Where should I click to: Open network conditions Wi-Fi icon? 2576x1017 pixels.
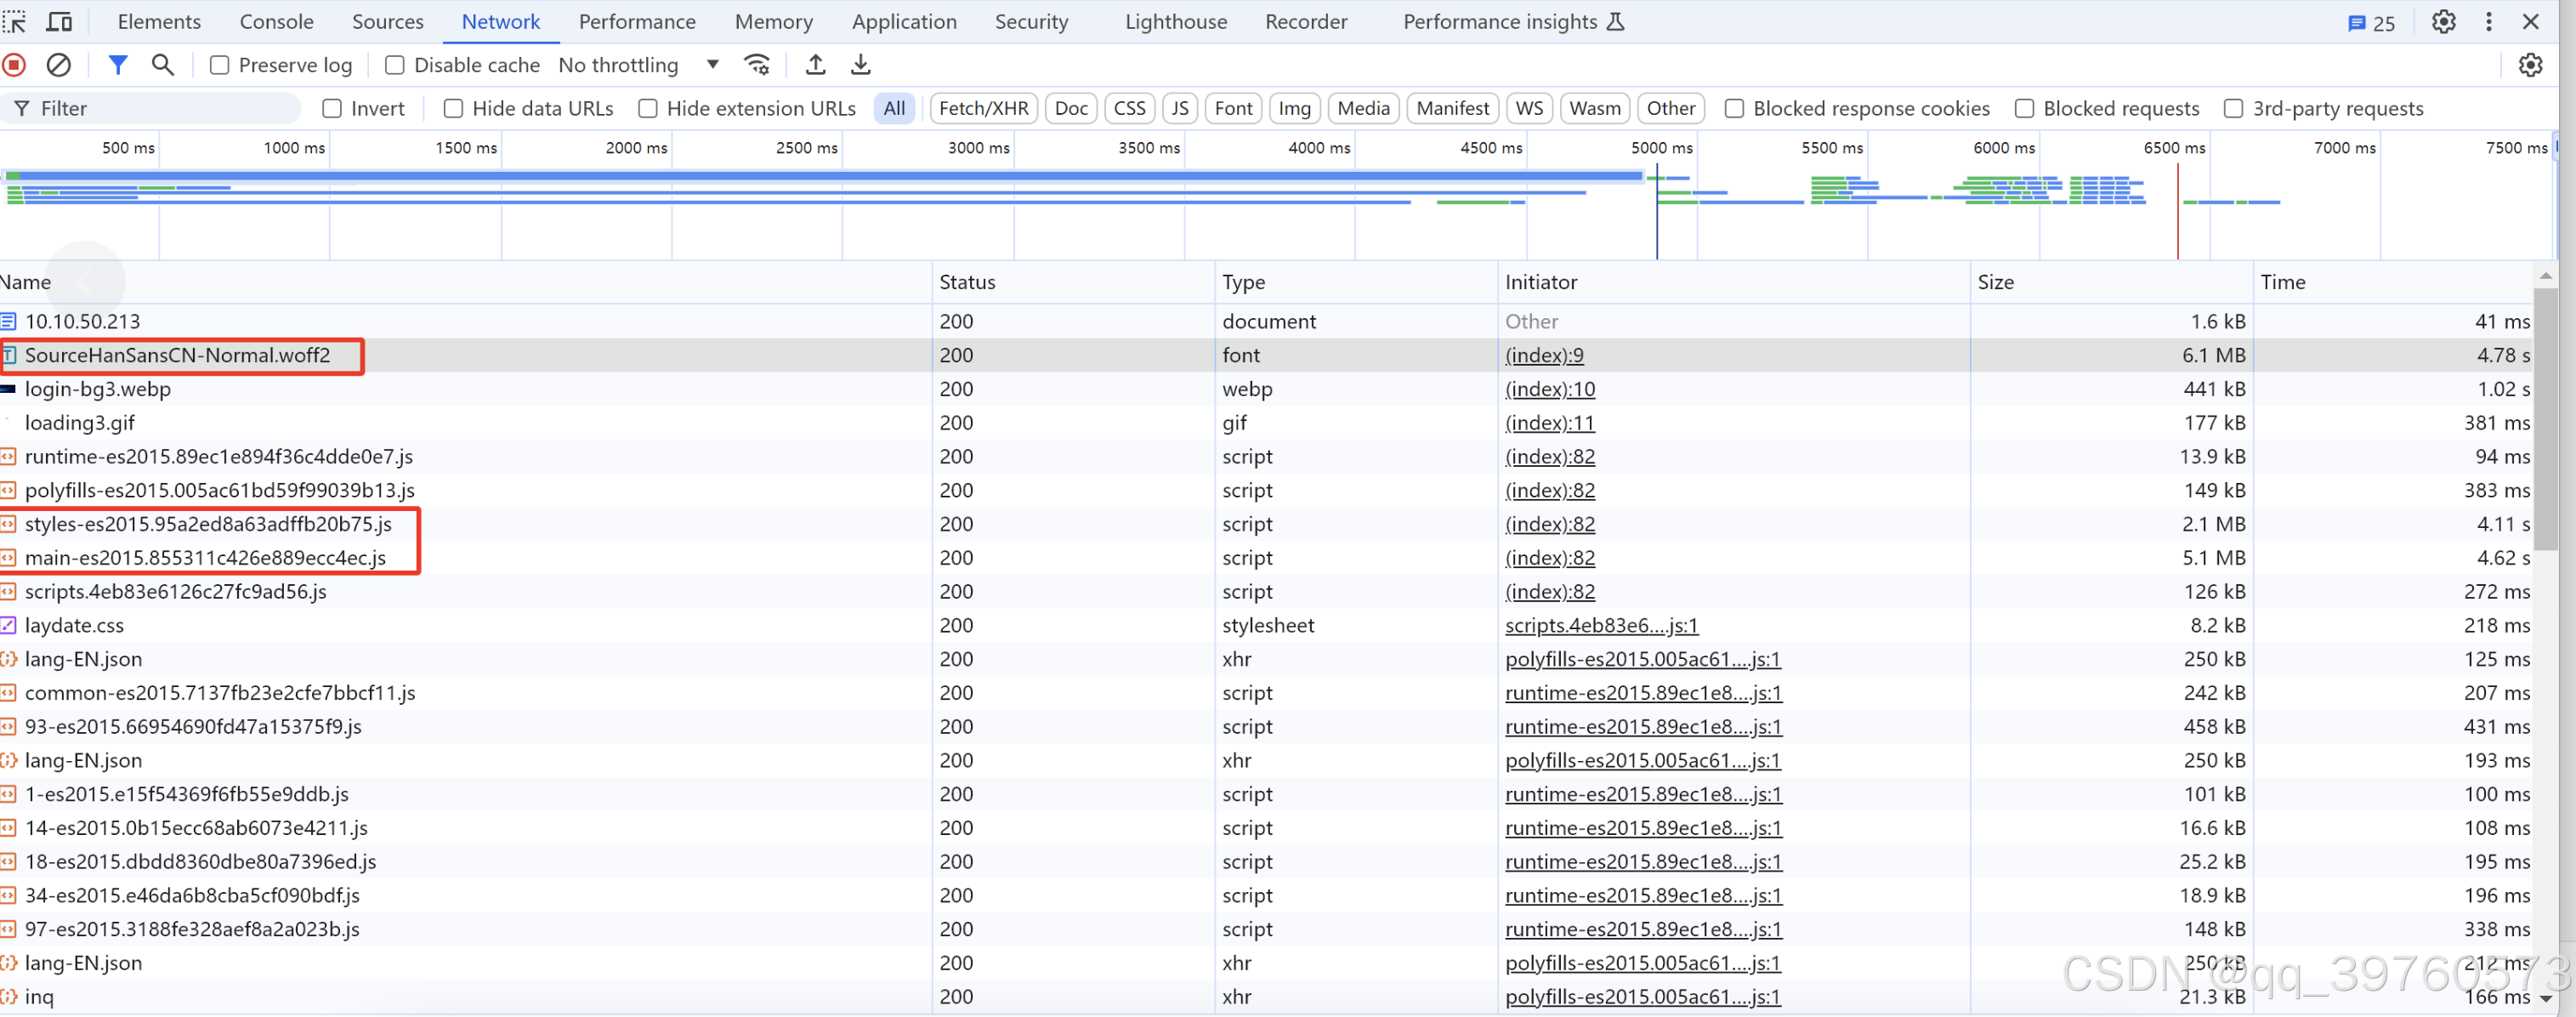click(757, 65)
